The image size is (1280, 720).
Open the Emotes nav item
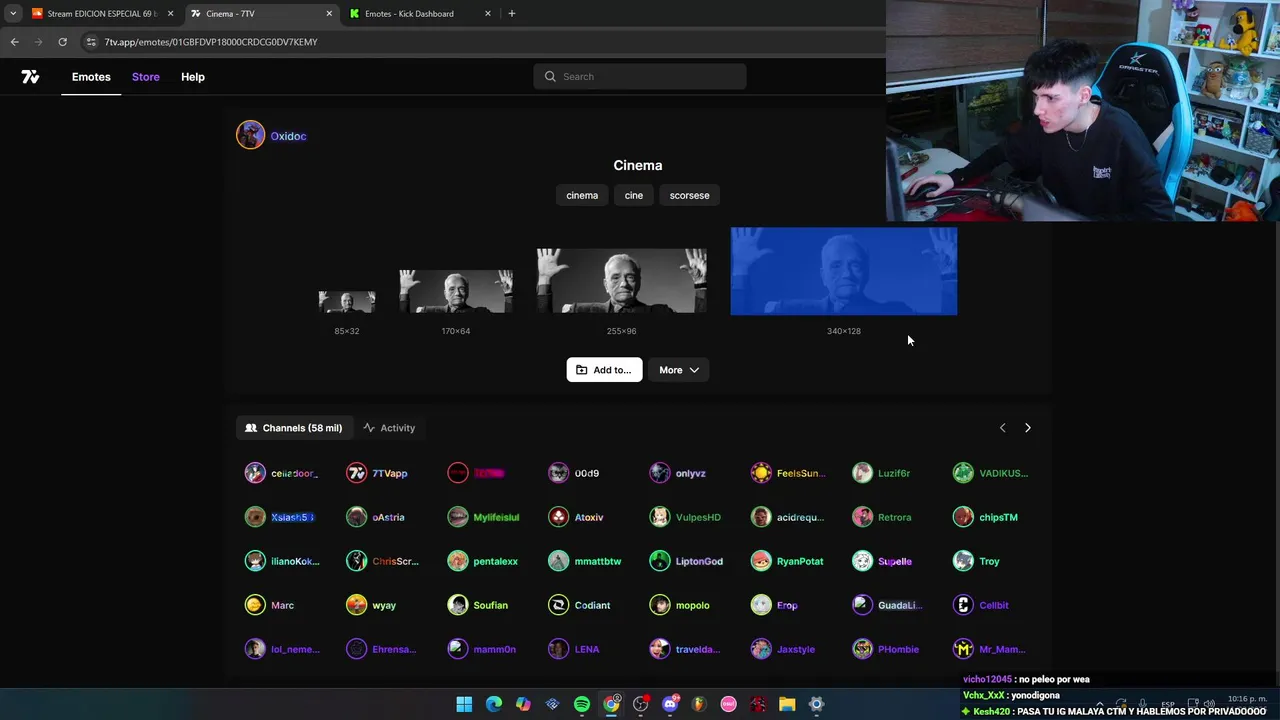tap(91, 77)
